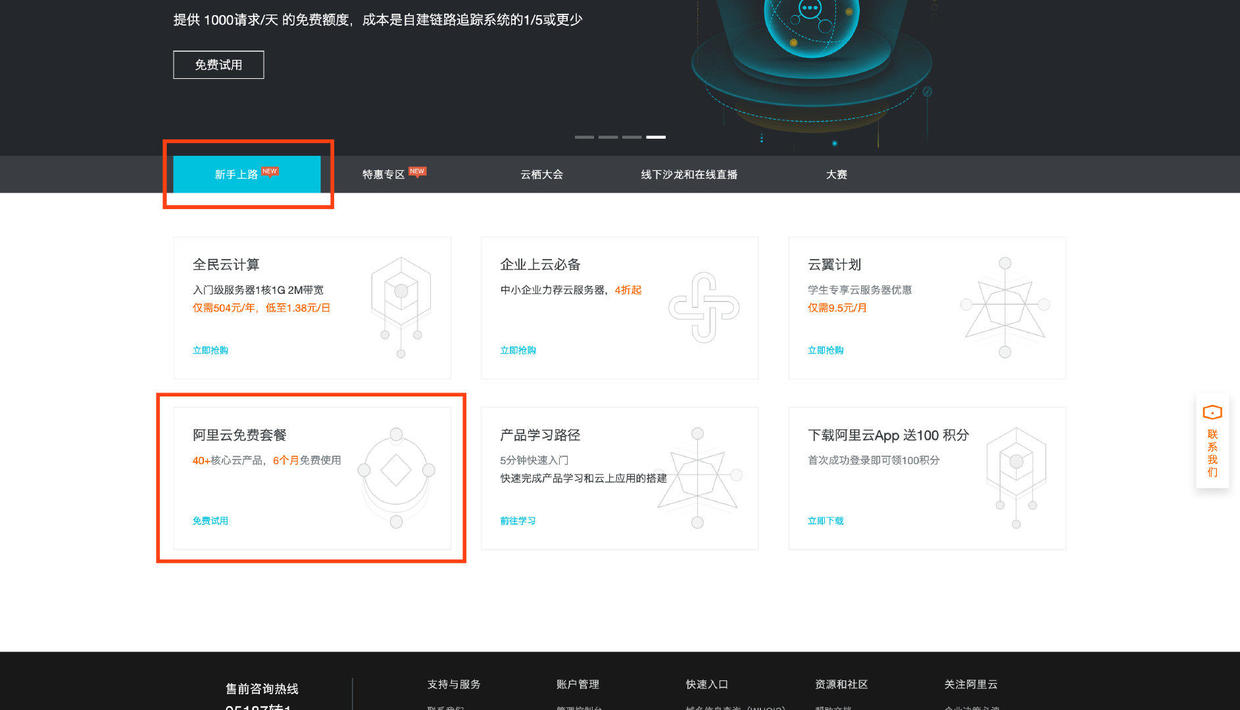This screenshot has height=710, width=1240.
Task: Open the 全民云计算 card title
Action: pyautogui.click(x=226, y=265)
